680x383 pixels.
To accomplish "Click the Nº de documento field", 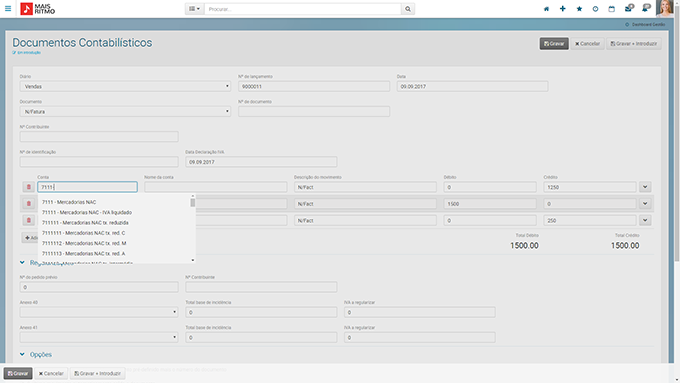I will (314, 111).
